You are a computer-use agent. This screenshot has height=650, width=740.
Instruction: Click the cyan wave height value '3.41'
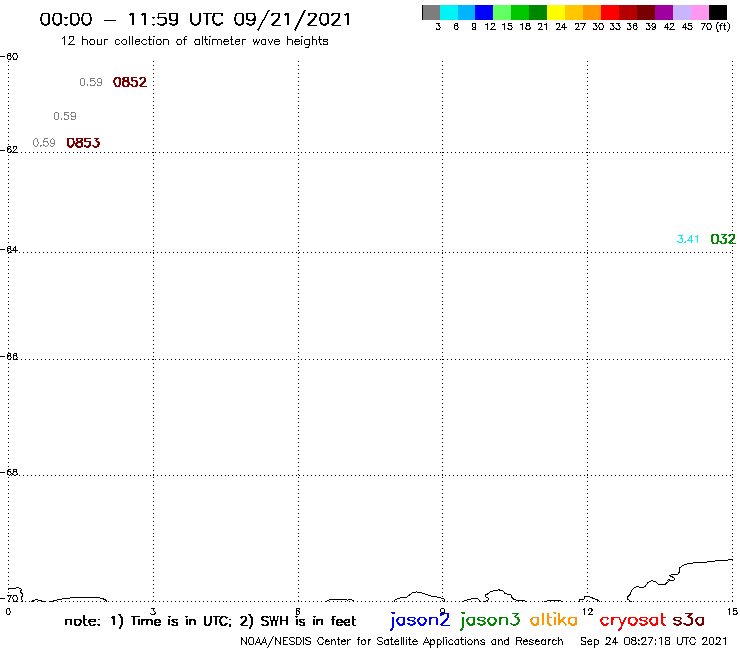coord(688,239)
